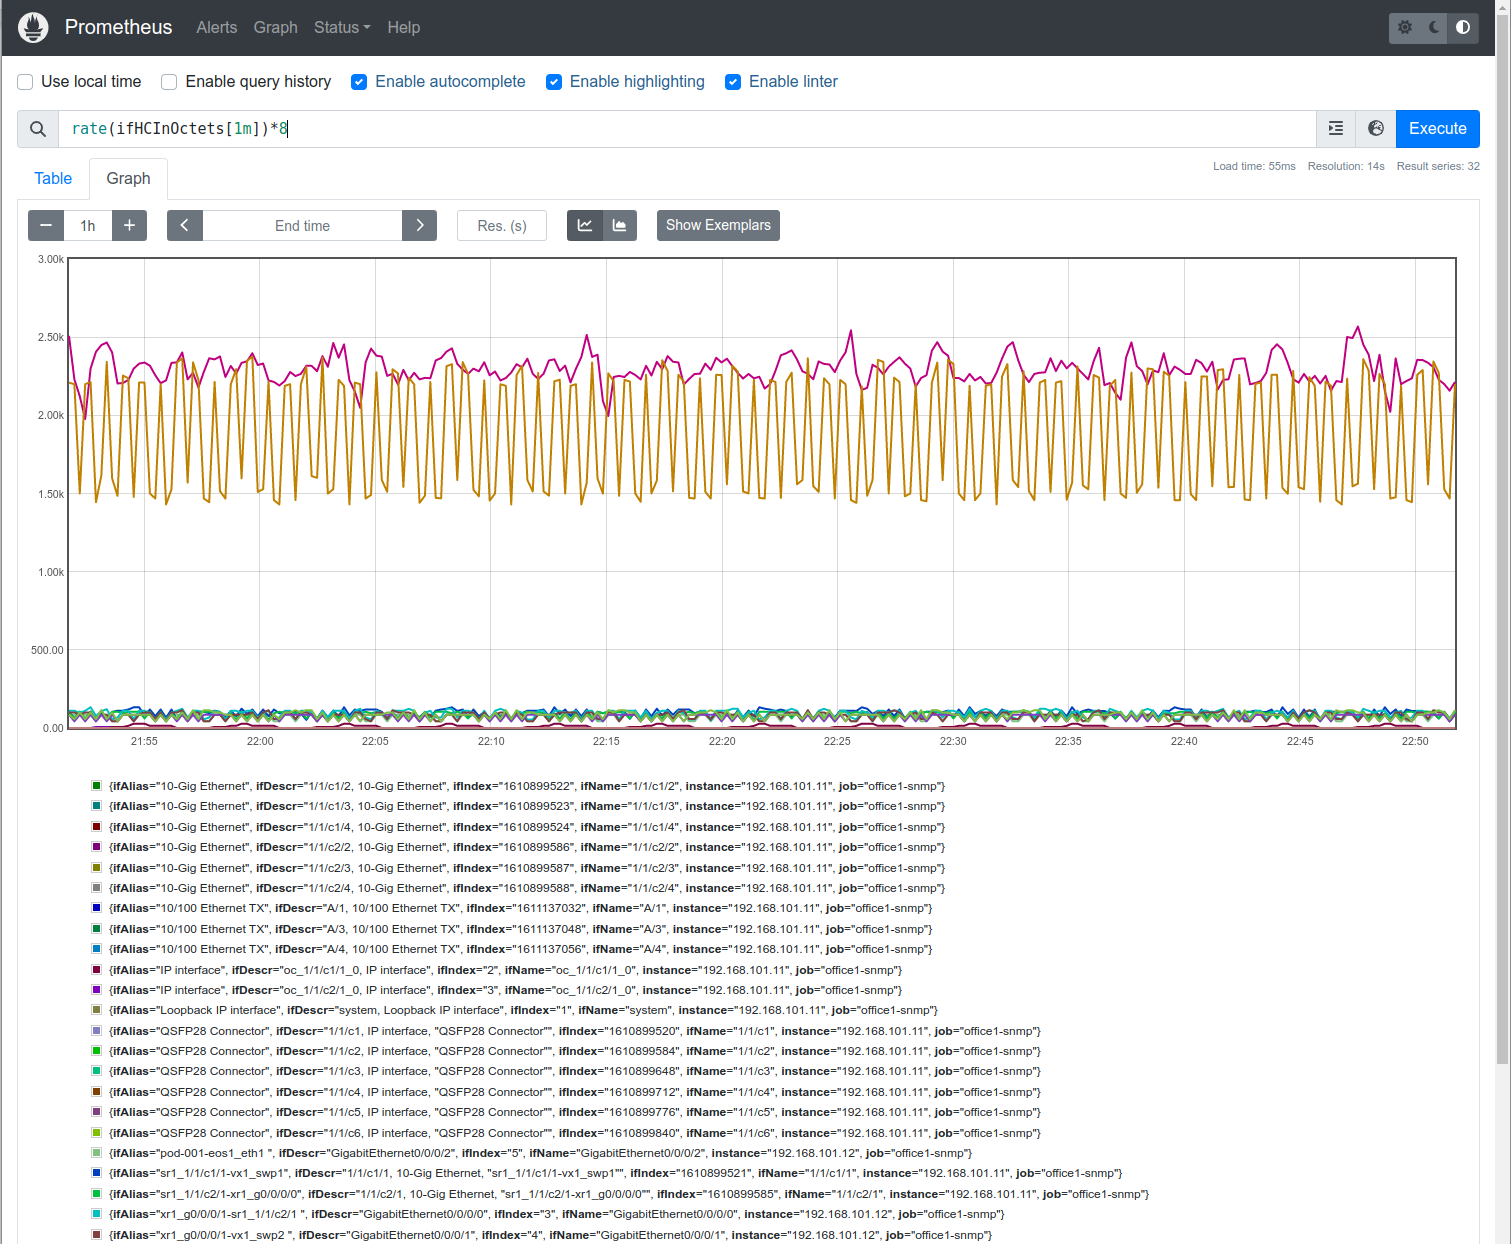Image resolution: width=1511 pixels, height=1244 pixels.
Task: Click the End time input field
Action: coord(301,225)
